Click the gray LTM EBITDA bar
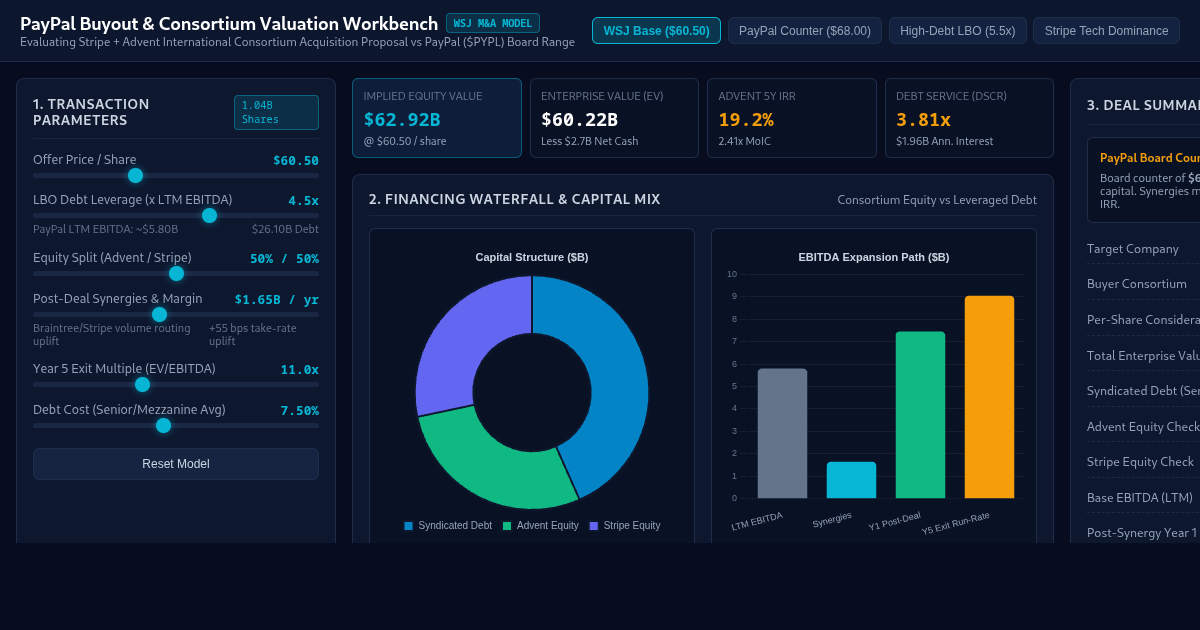This screenshot has height=630, width=1200. point(782,434)
